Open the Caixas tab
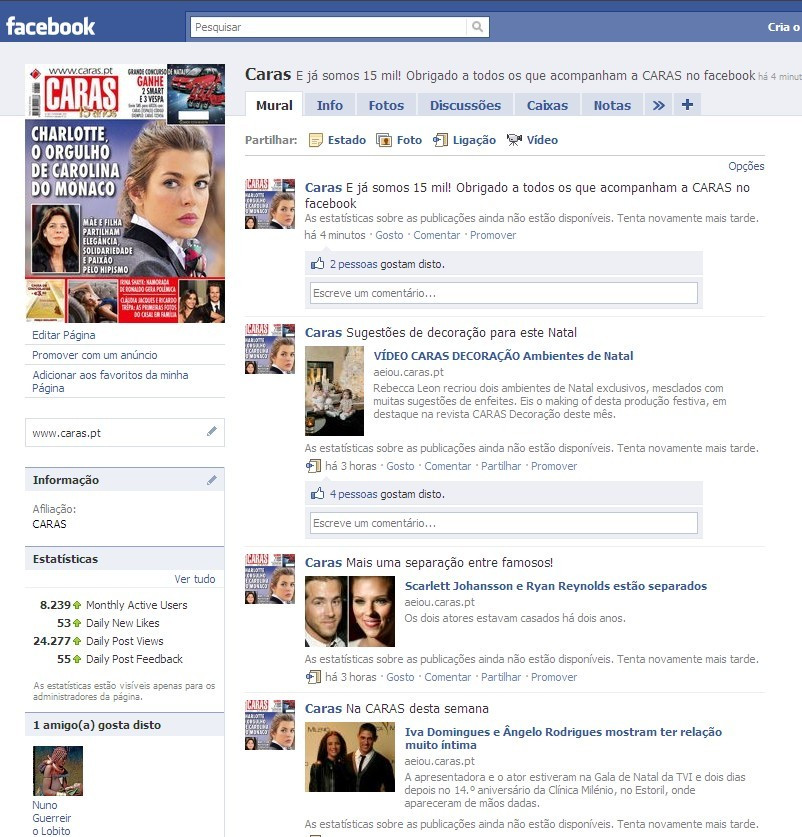 [x=547, y=105]
